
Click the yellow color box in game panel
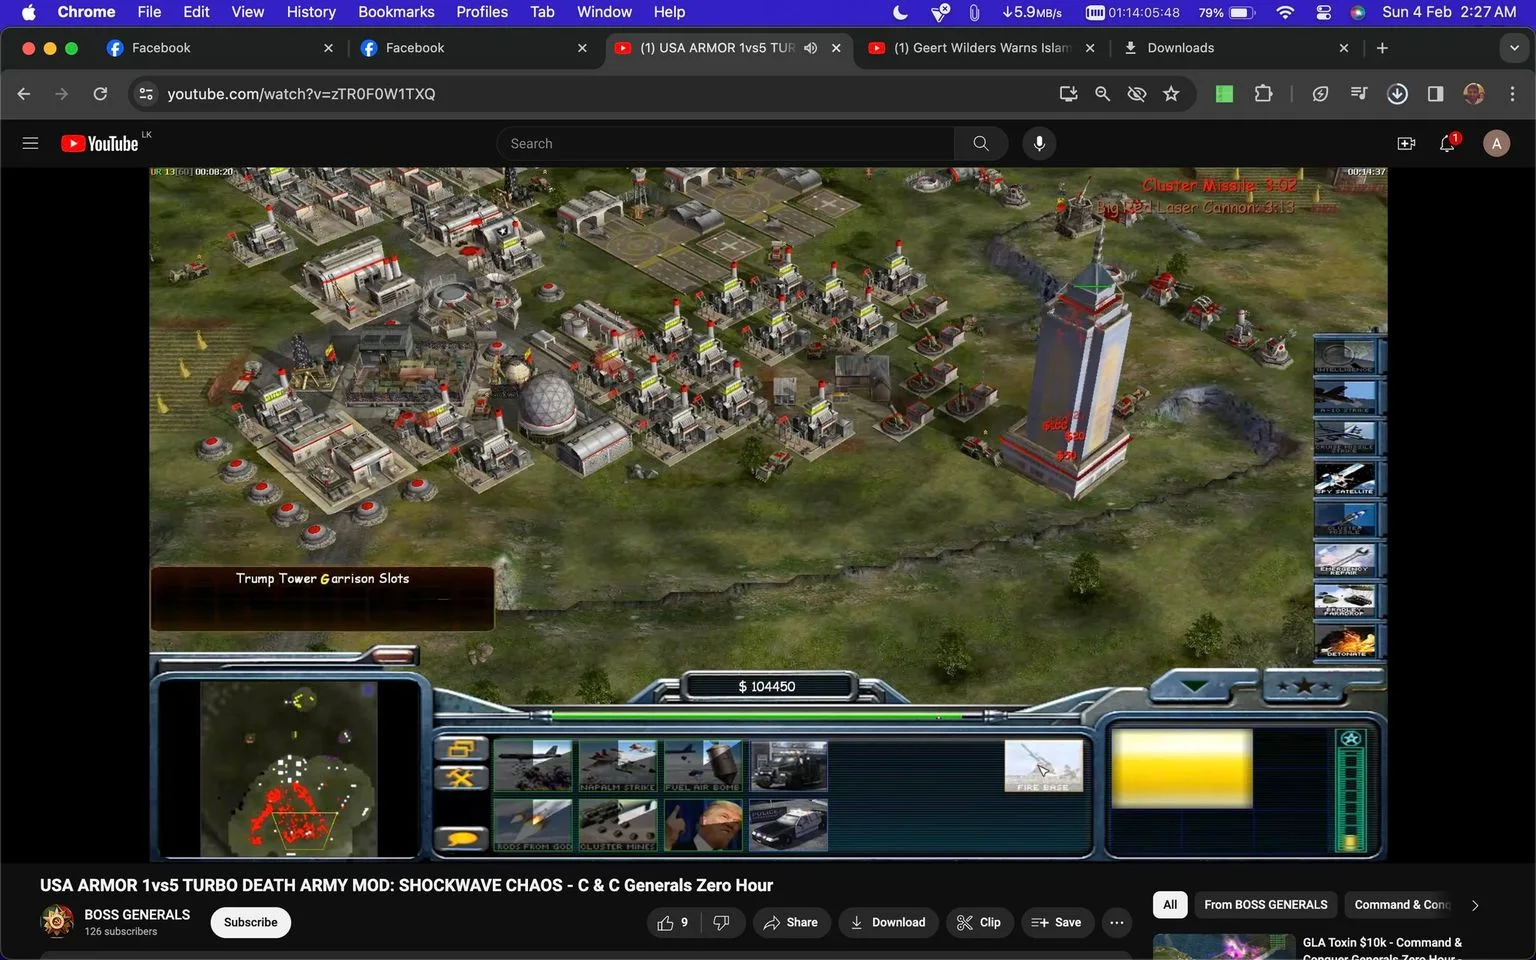coord(1182,768)
